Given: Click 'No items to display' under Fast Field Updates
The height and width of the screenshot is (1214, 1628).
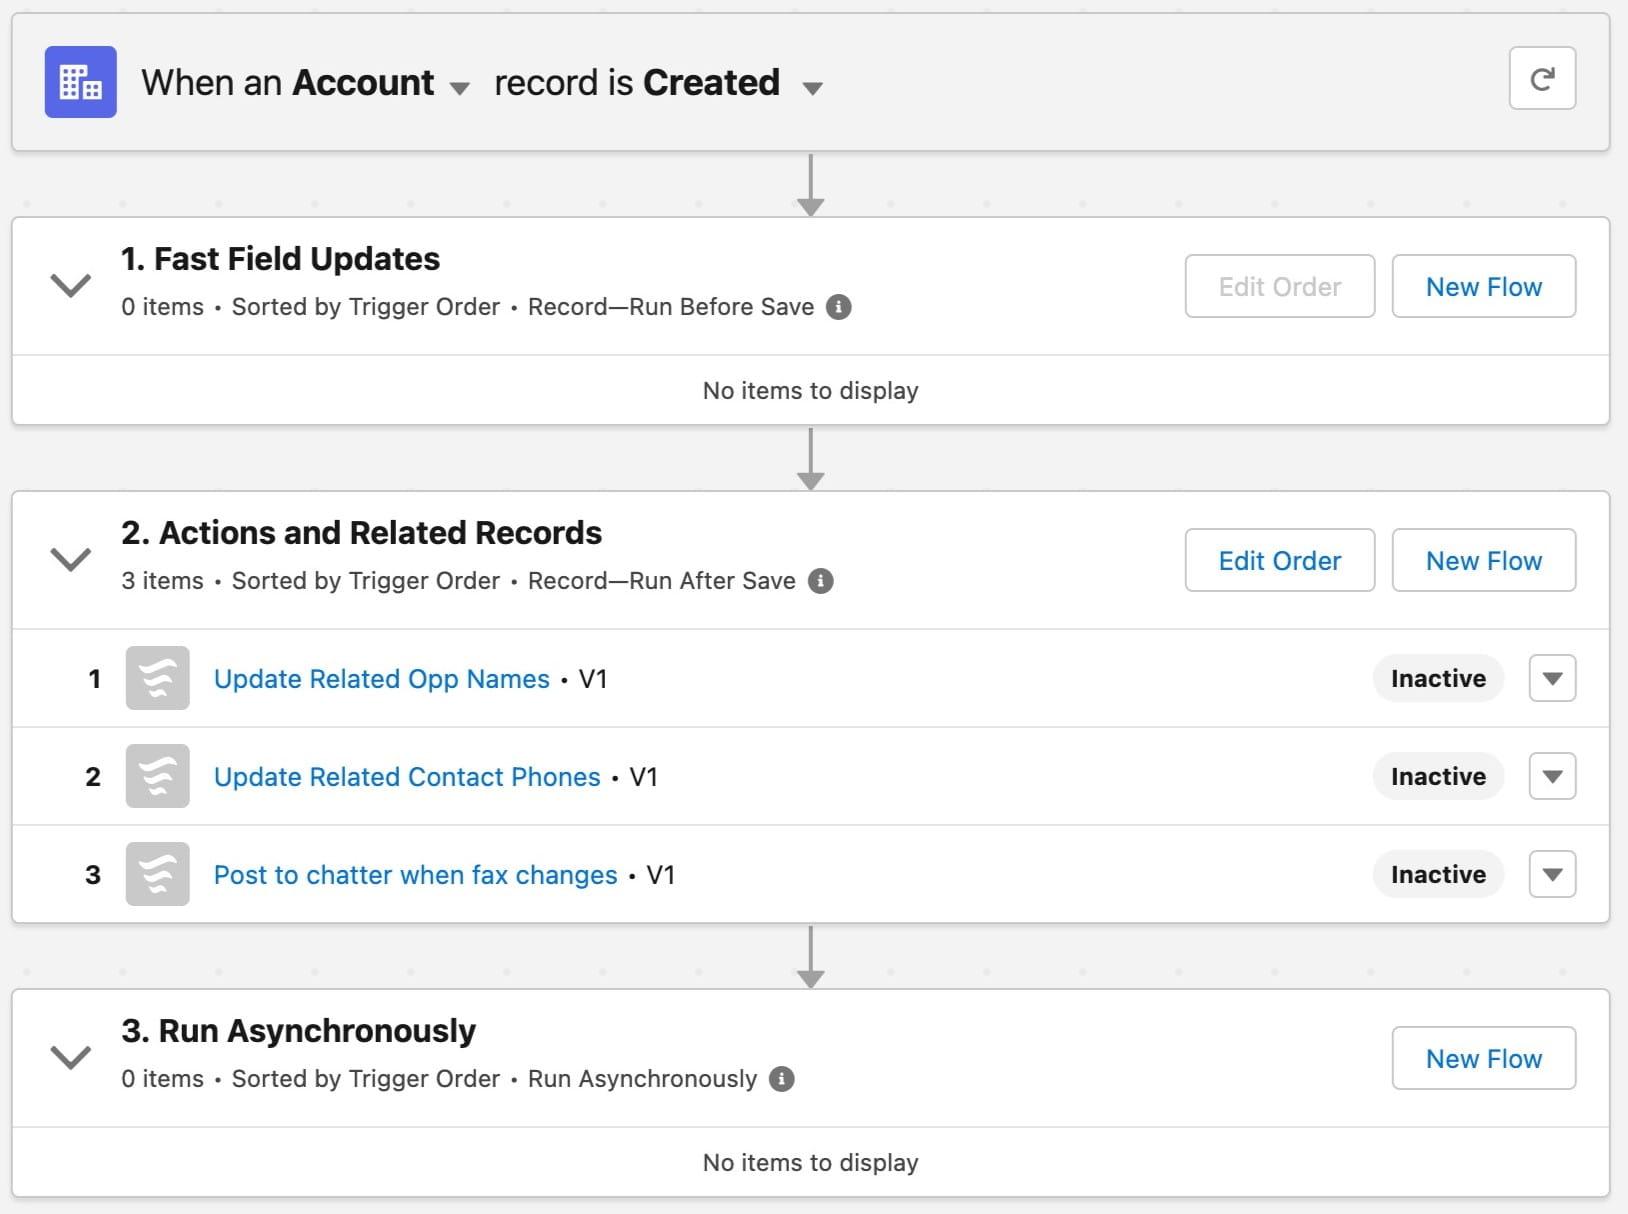Looking at the screenshot, I should pyautogui.click(x=811, y=391).
